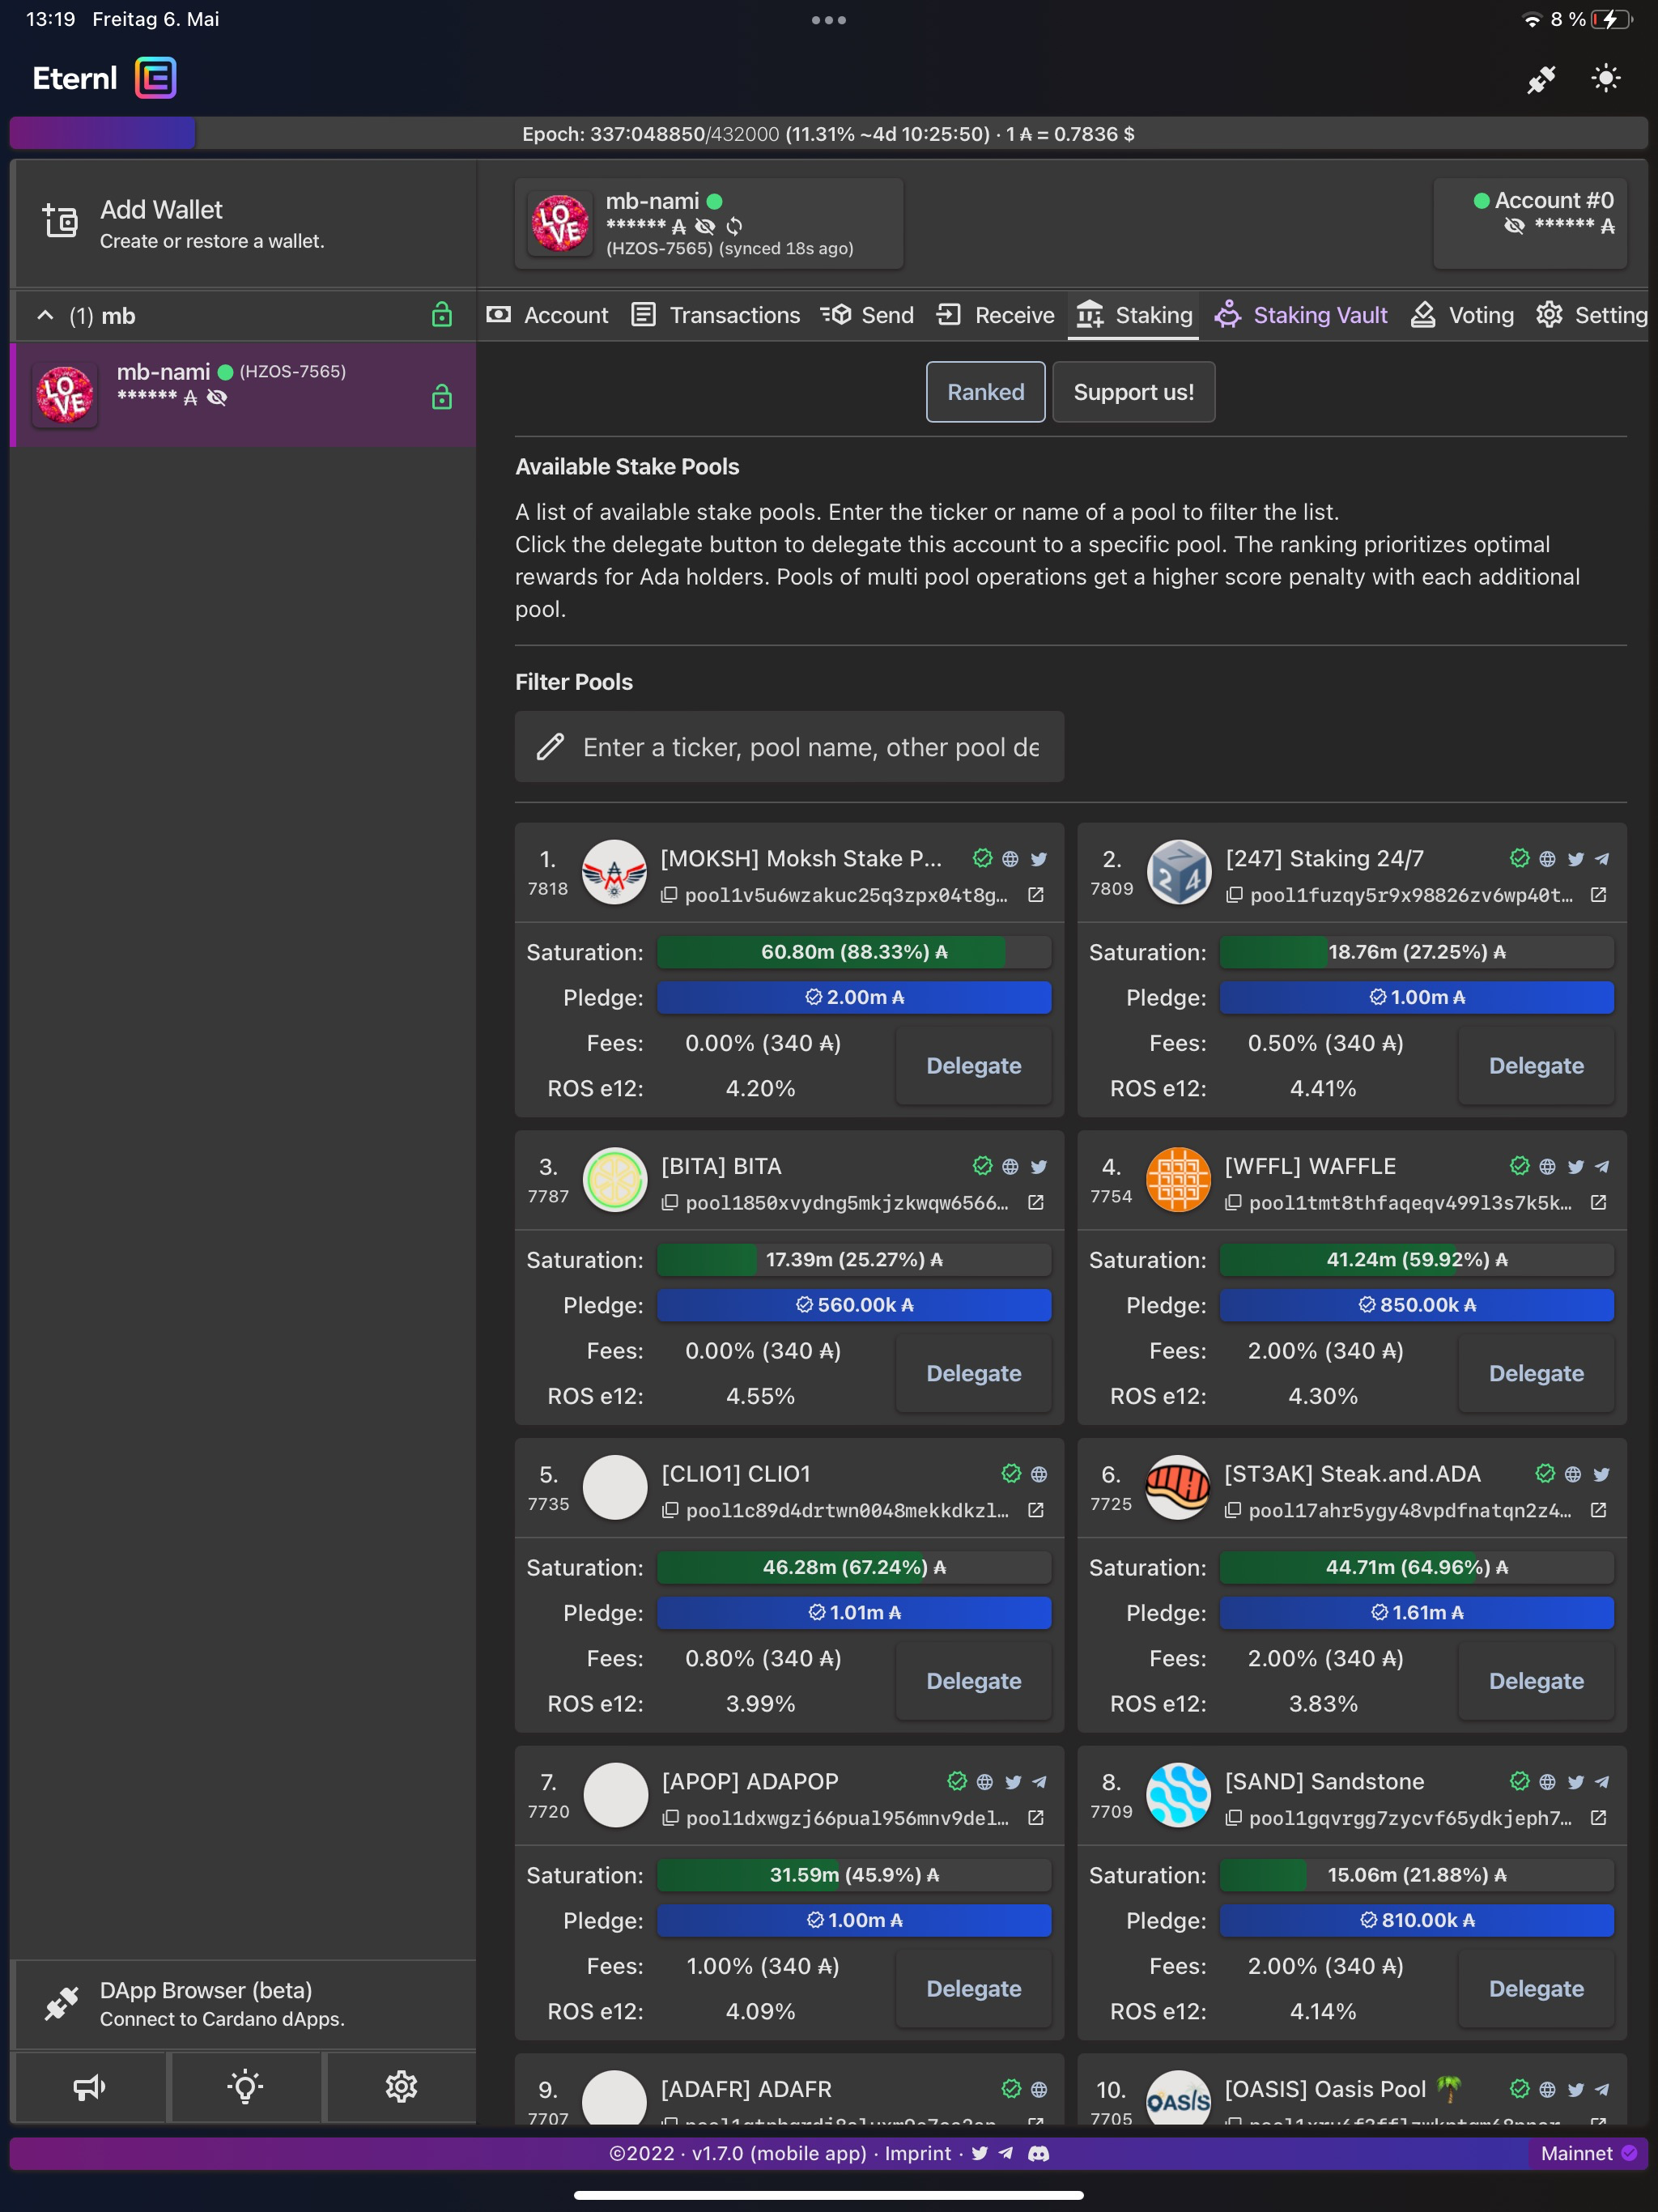Image resolution: width=1658 pixels, height=2212 pixels.
Task: Open the ST3AK pool Twitter icon
Action: 1602,1475
